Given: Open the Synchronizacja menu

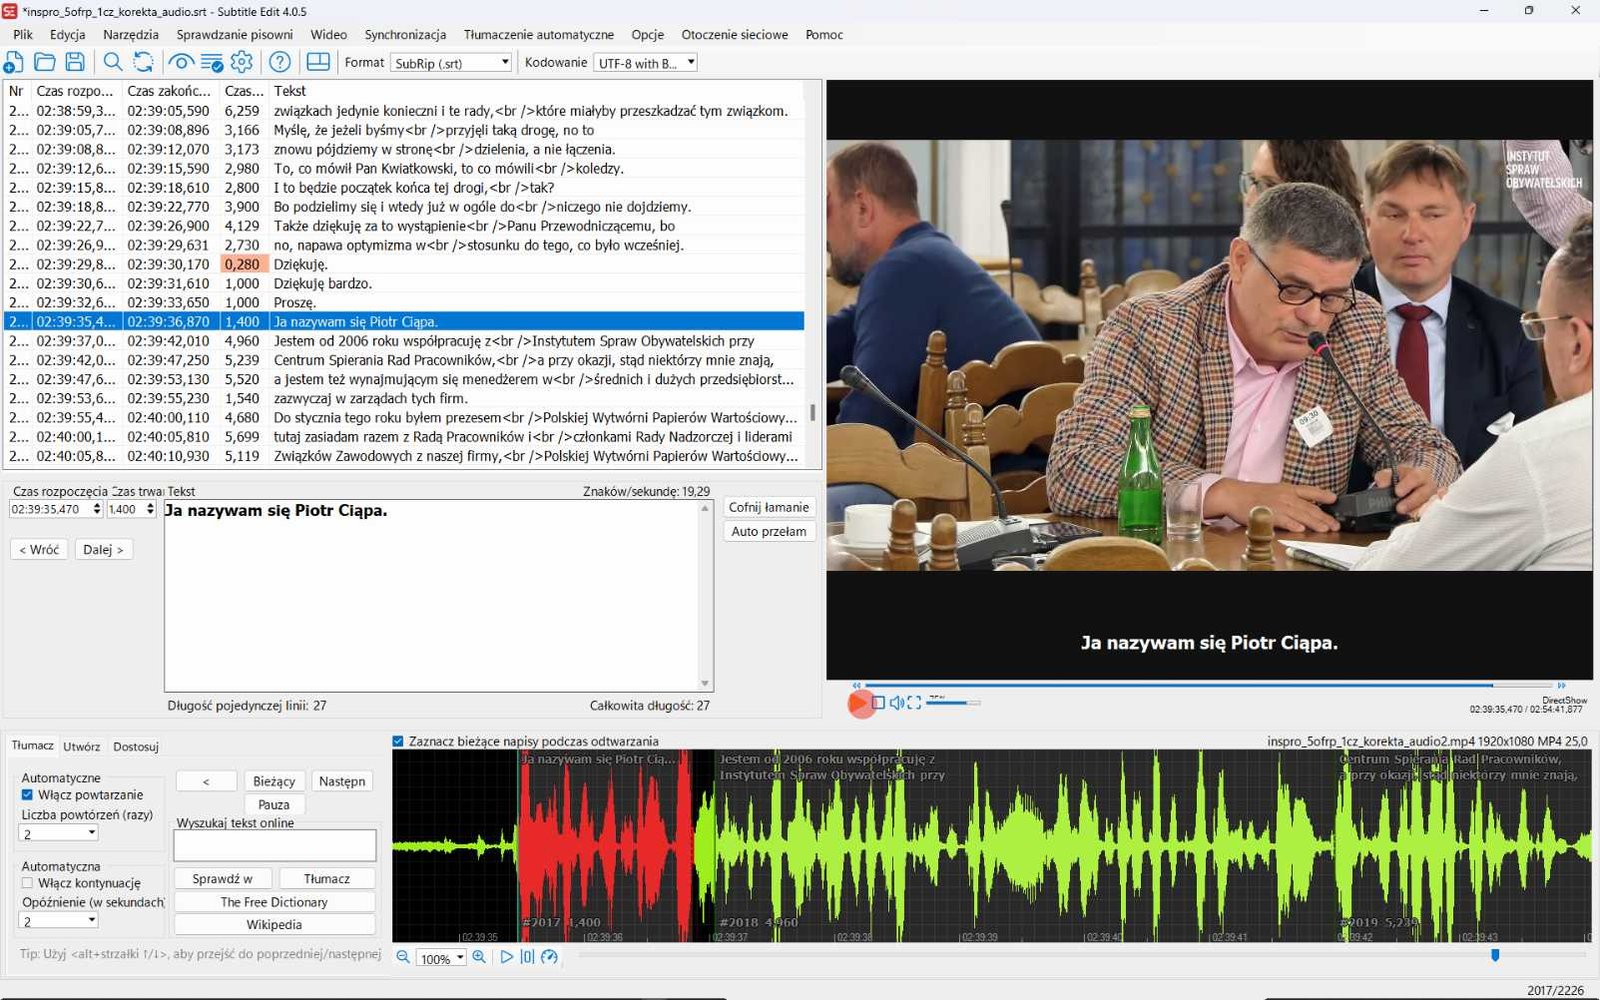Looking at the screenshot, I should pyautogui.click(x=405, y=34).
